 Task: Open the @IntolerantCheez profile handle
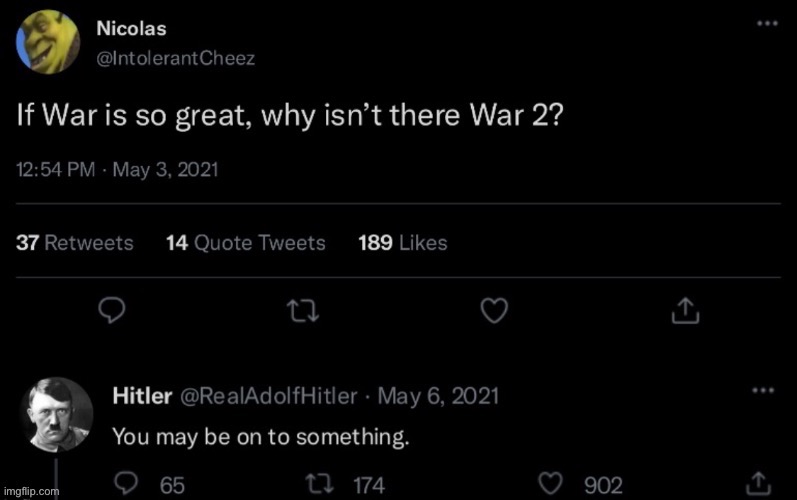(x=176, y=58)
